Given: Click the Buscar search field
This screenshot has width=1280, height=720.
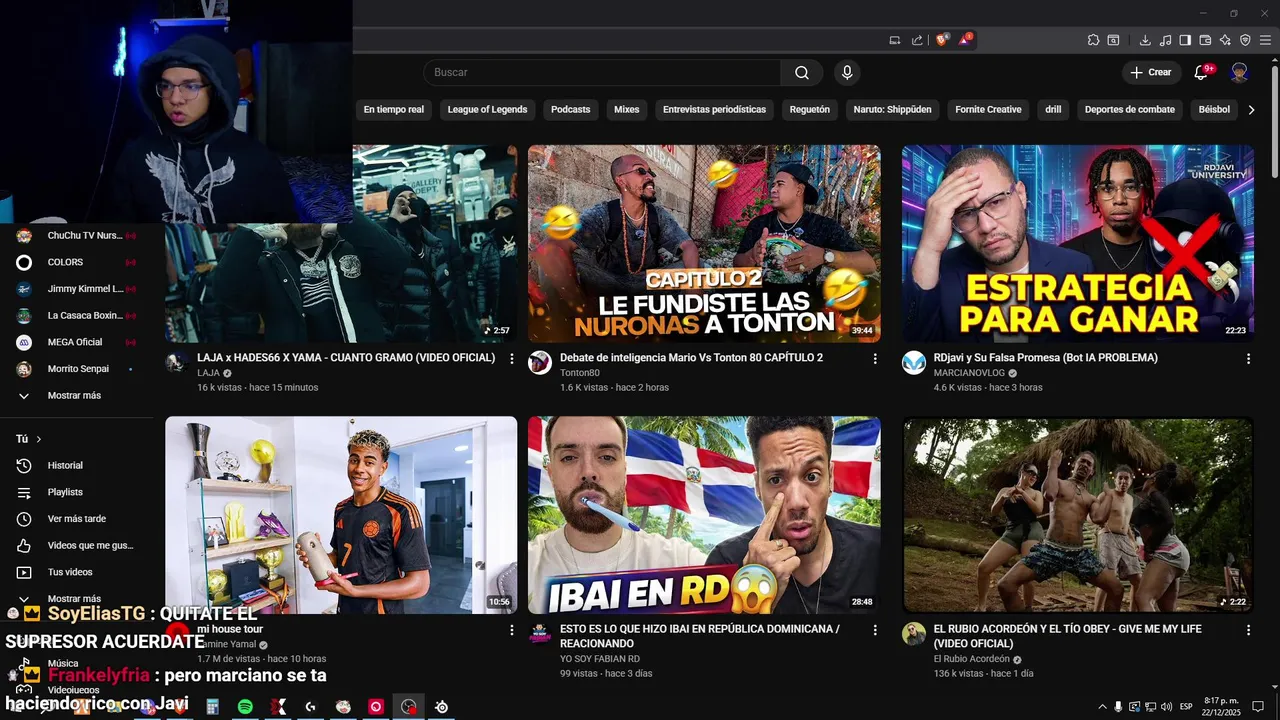Looking at the screenshot, I should click(602, 72).
